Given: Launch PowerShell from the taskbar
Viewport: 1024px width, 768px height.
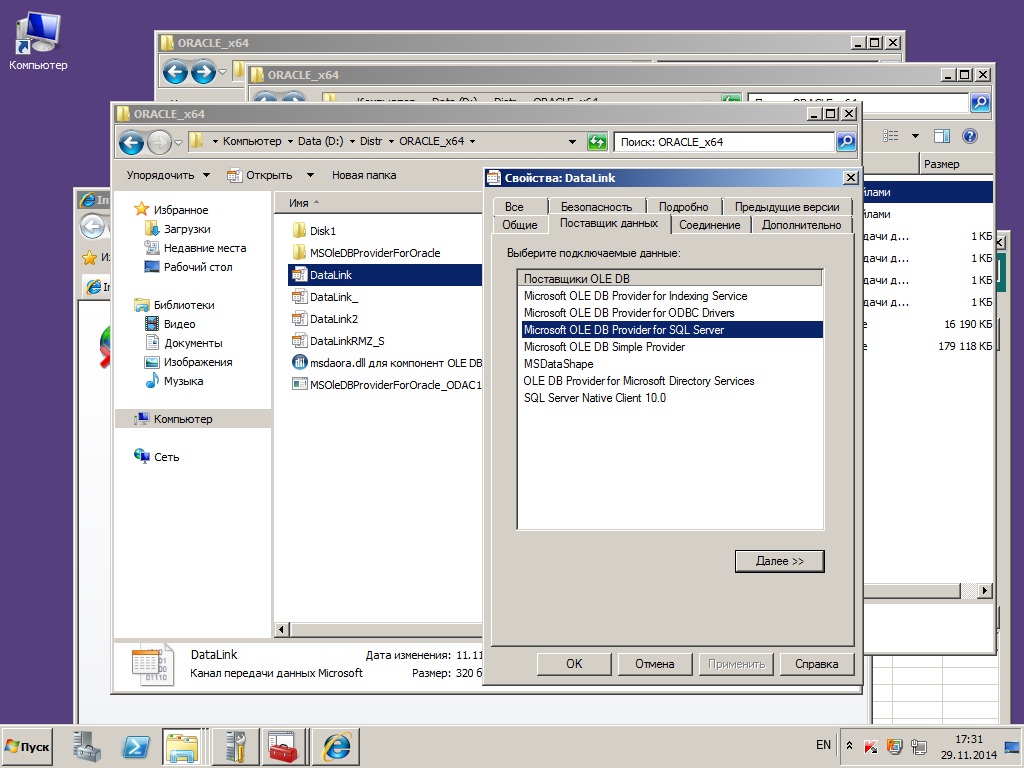Looking at the screenshot, I should (x=135, y=746).
